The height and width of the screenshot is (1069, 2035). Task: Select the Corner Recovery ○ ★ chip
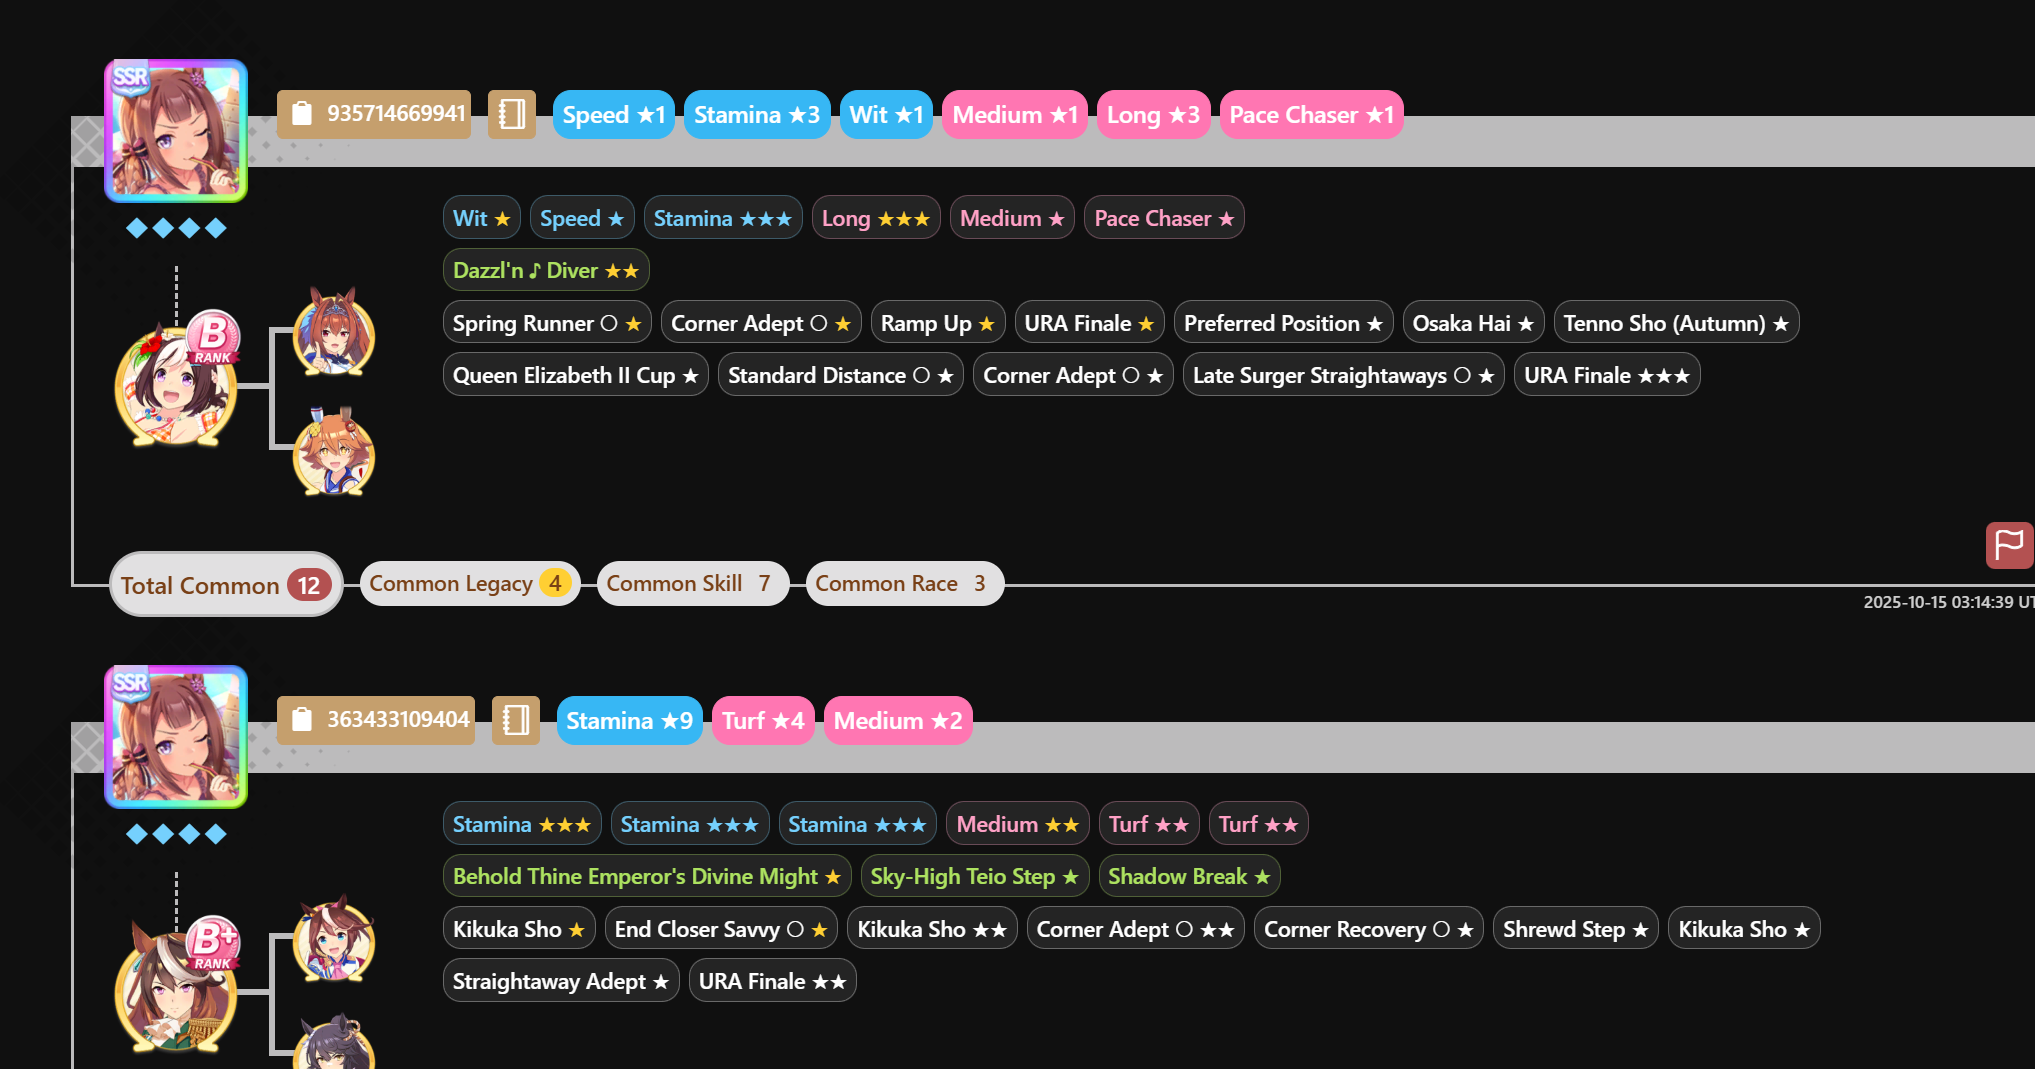click(1369, 929)
